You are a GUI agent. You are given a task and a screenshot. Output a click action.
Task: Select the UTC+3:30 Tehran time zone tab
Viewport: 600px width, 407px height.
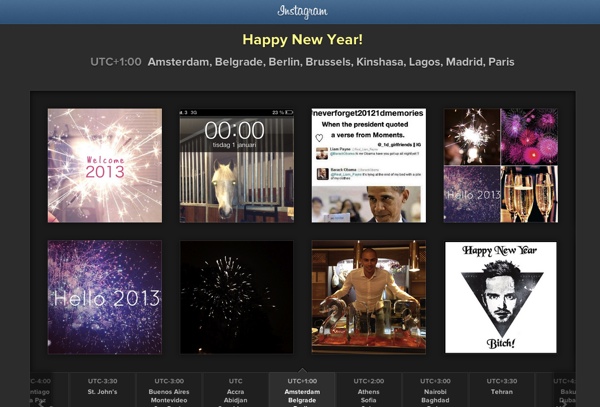point(502,389)
